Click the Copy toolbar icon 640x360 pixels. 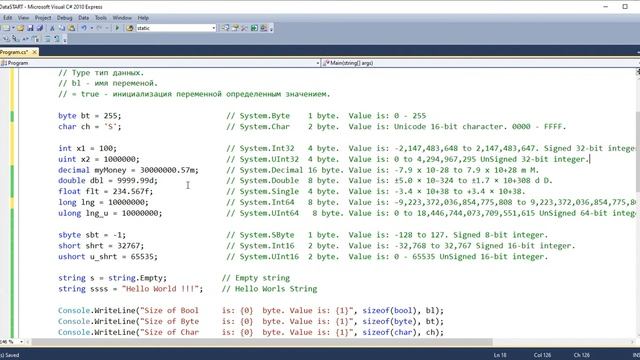point(62,28)
